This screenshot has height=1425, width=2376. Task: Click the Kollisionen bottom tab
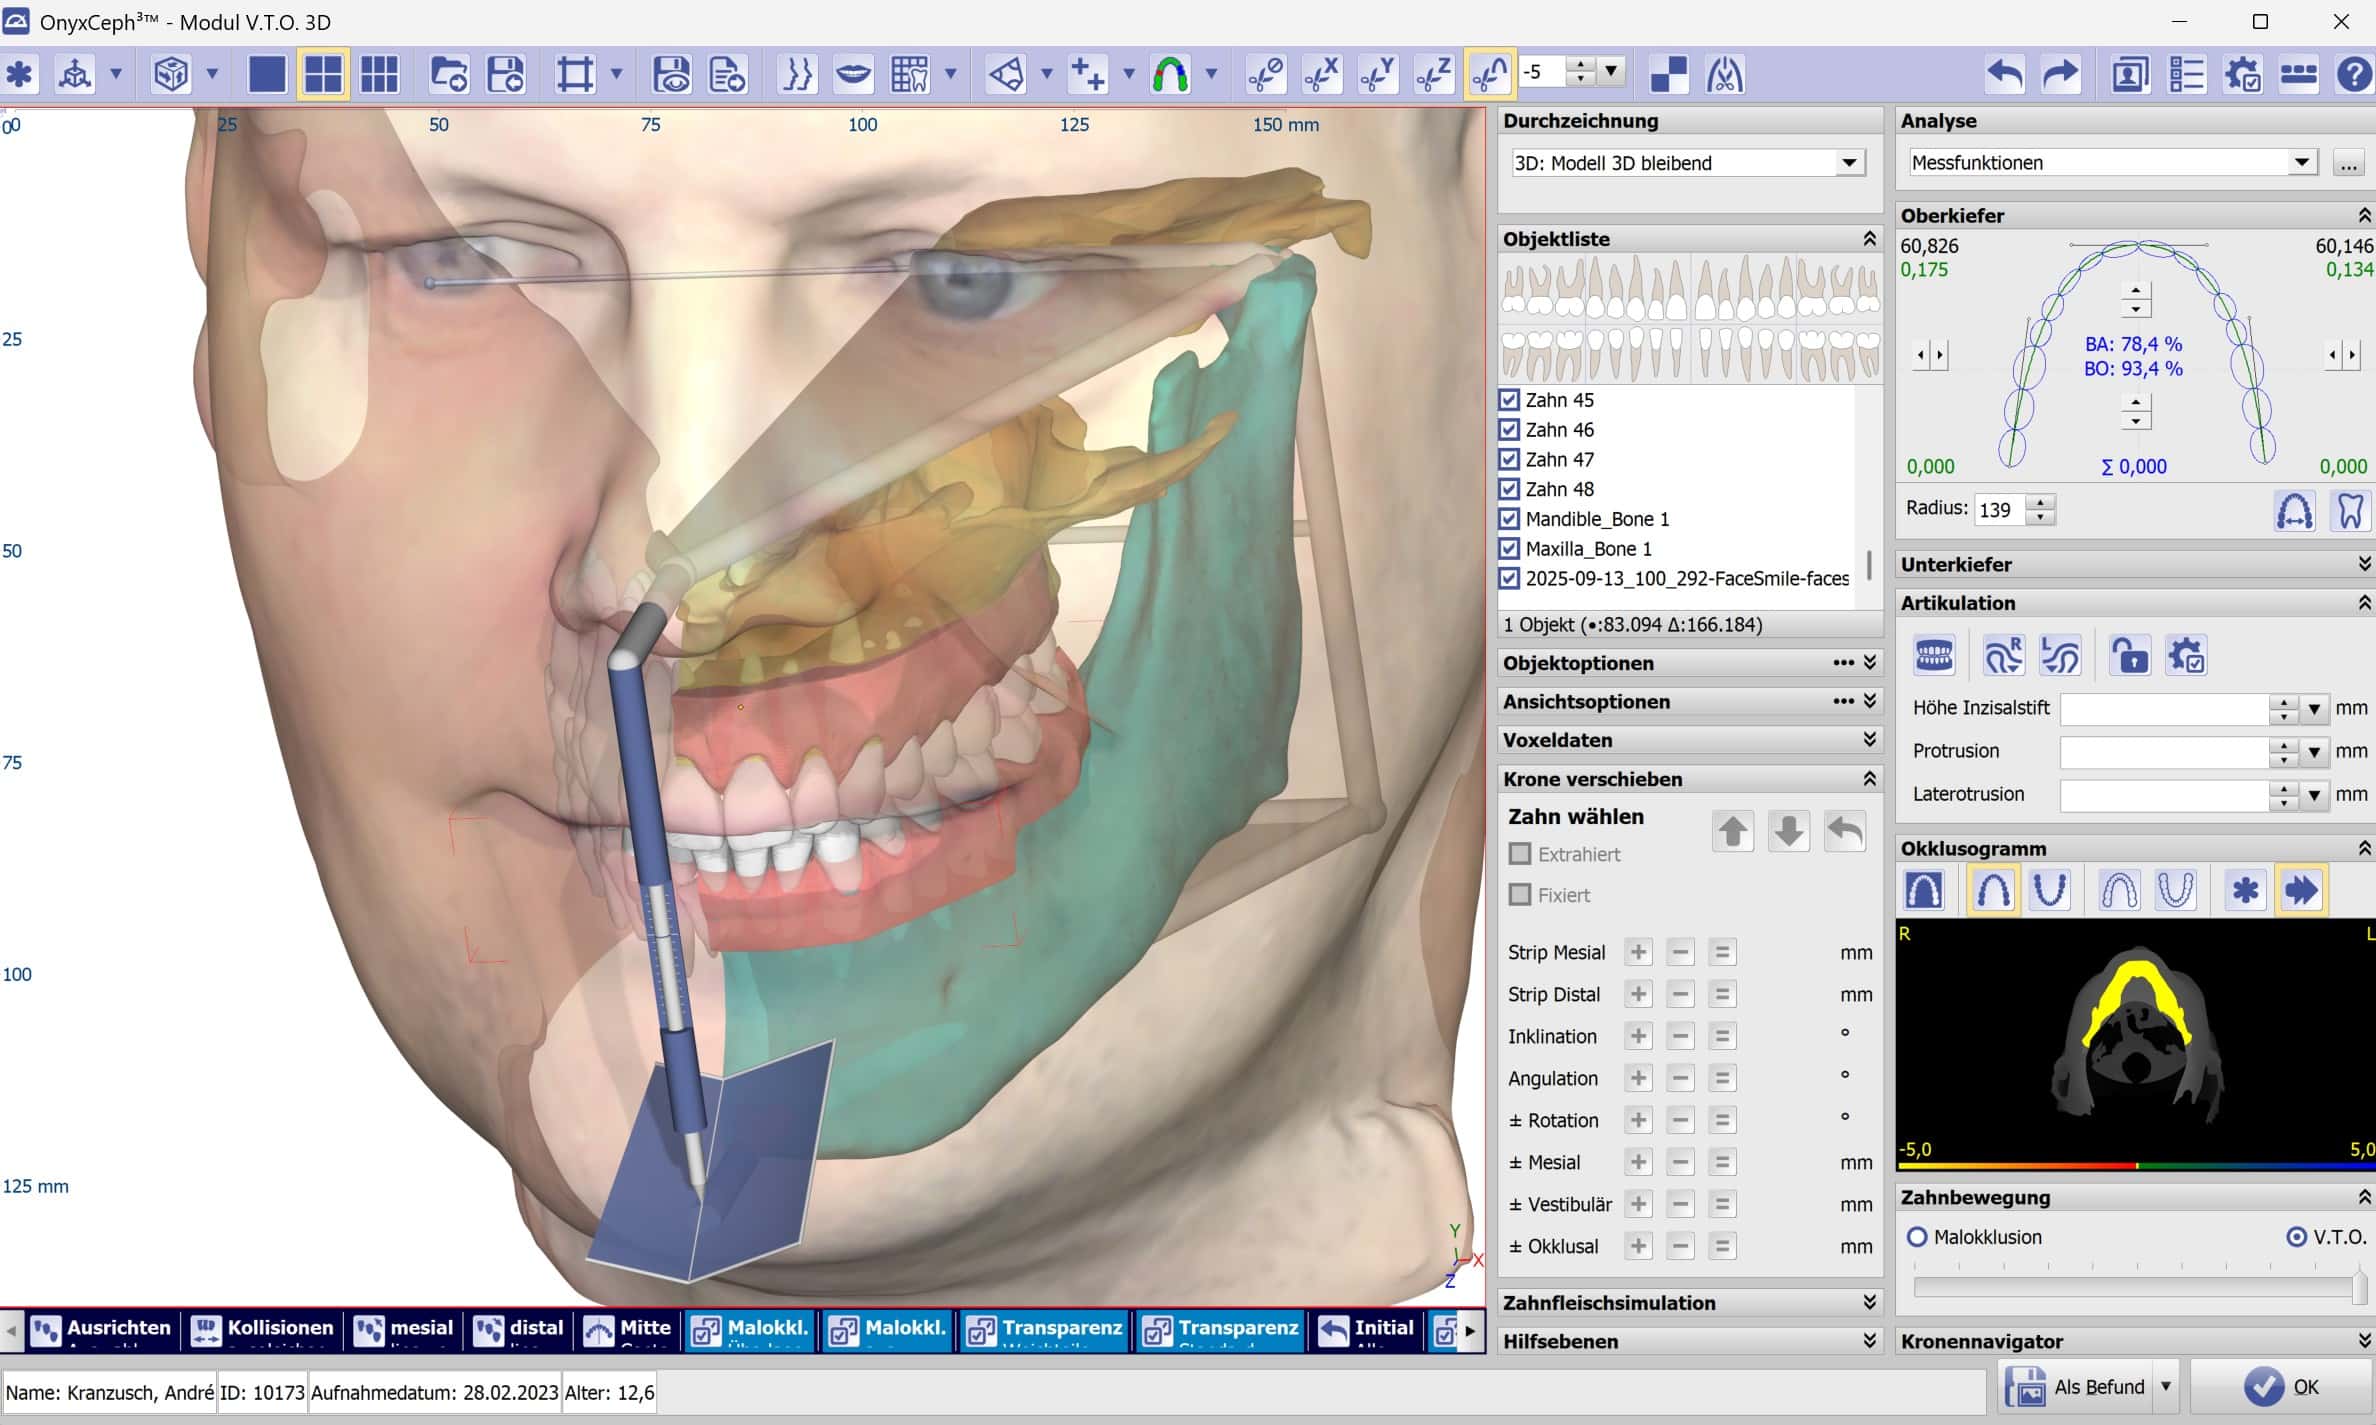pyautogui.click(x=263, y=1330)
